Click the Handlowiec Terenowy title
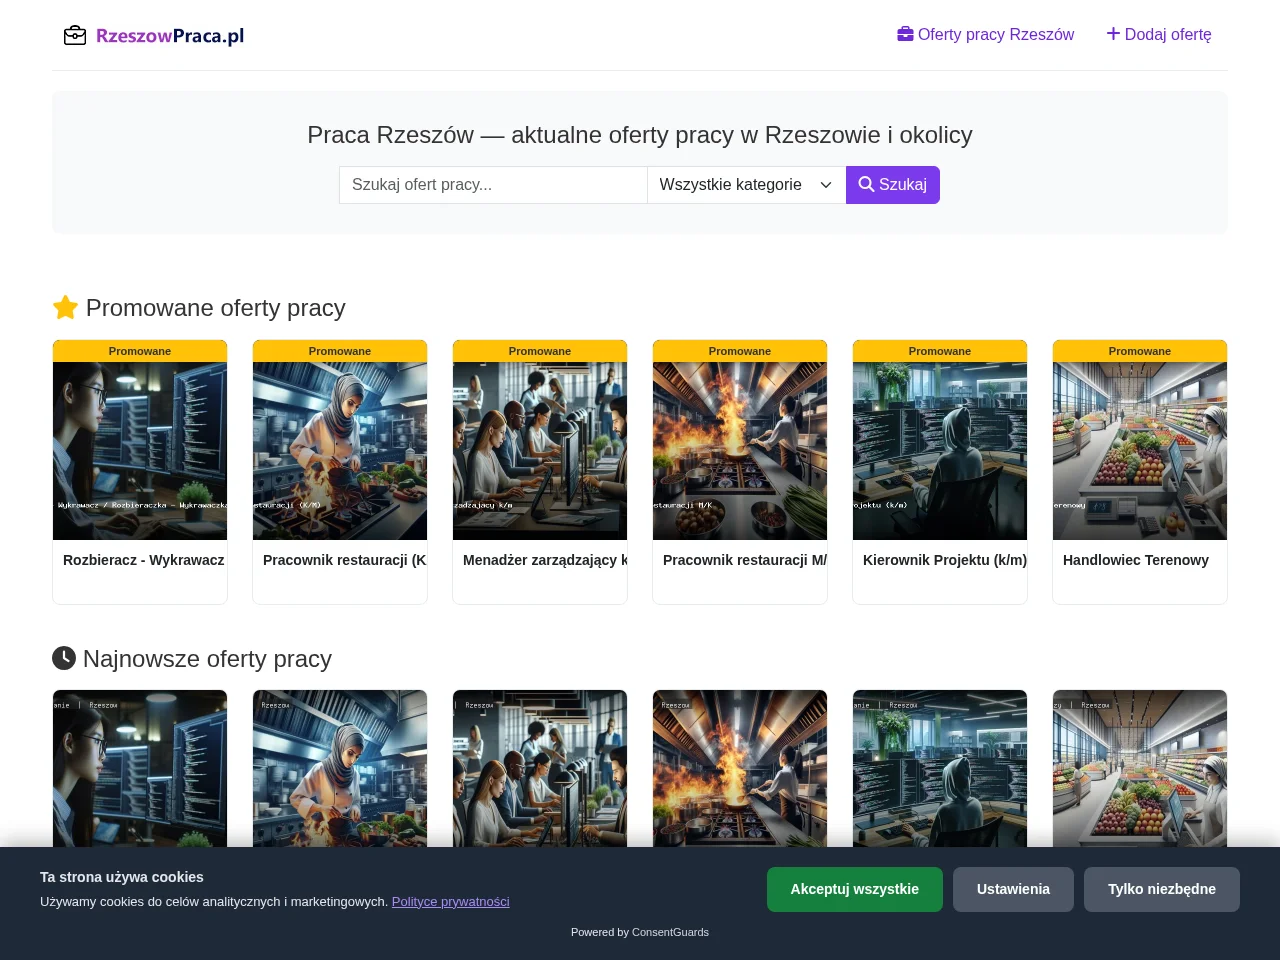 [x=1136, y=560]
